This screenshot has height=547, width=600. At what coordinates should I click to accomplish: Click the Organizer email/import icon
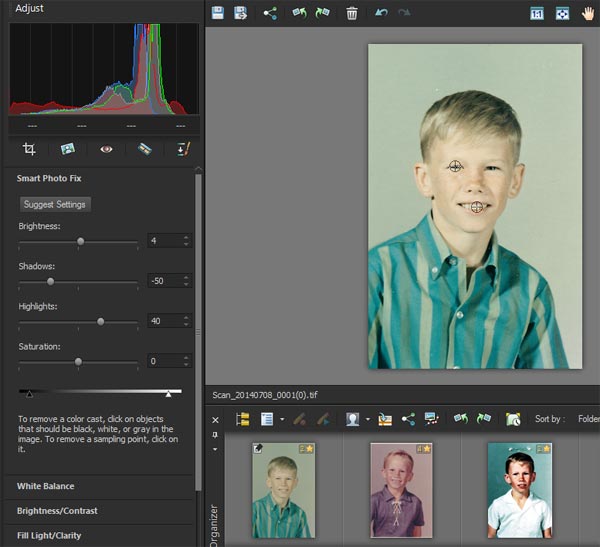[x=385, y=420]
